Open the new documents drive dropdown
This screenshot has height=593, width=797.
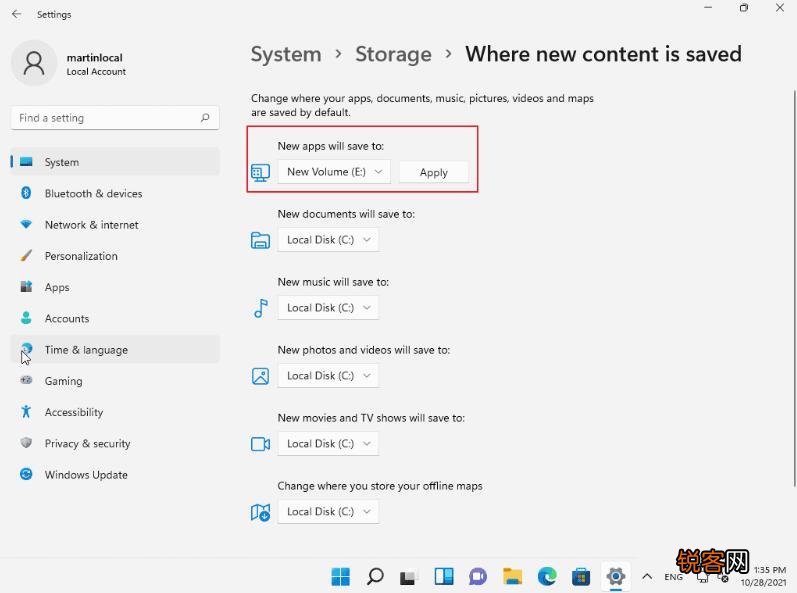click(x=328, y=240)
